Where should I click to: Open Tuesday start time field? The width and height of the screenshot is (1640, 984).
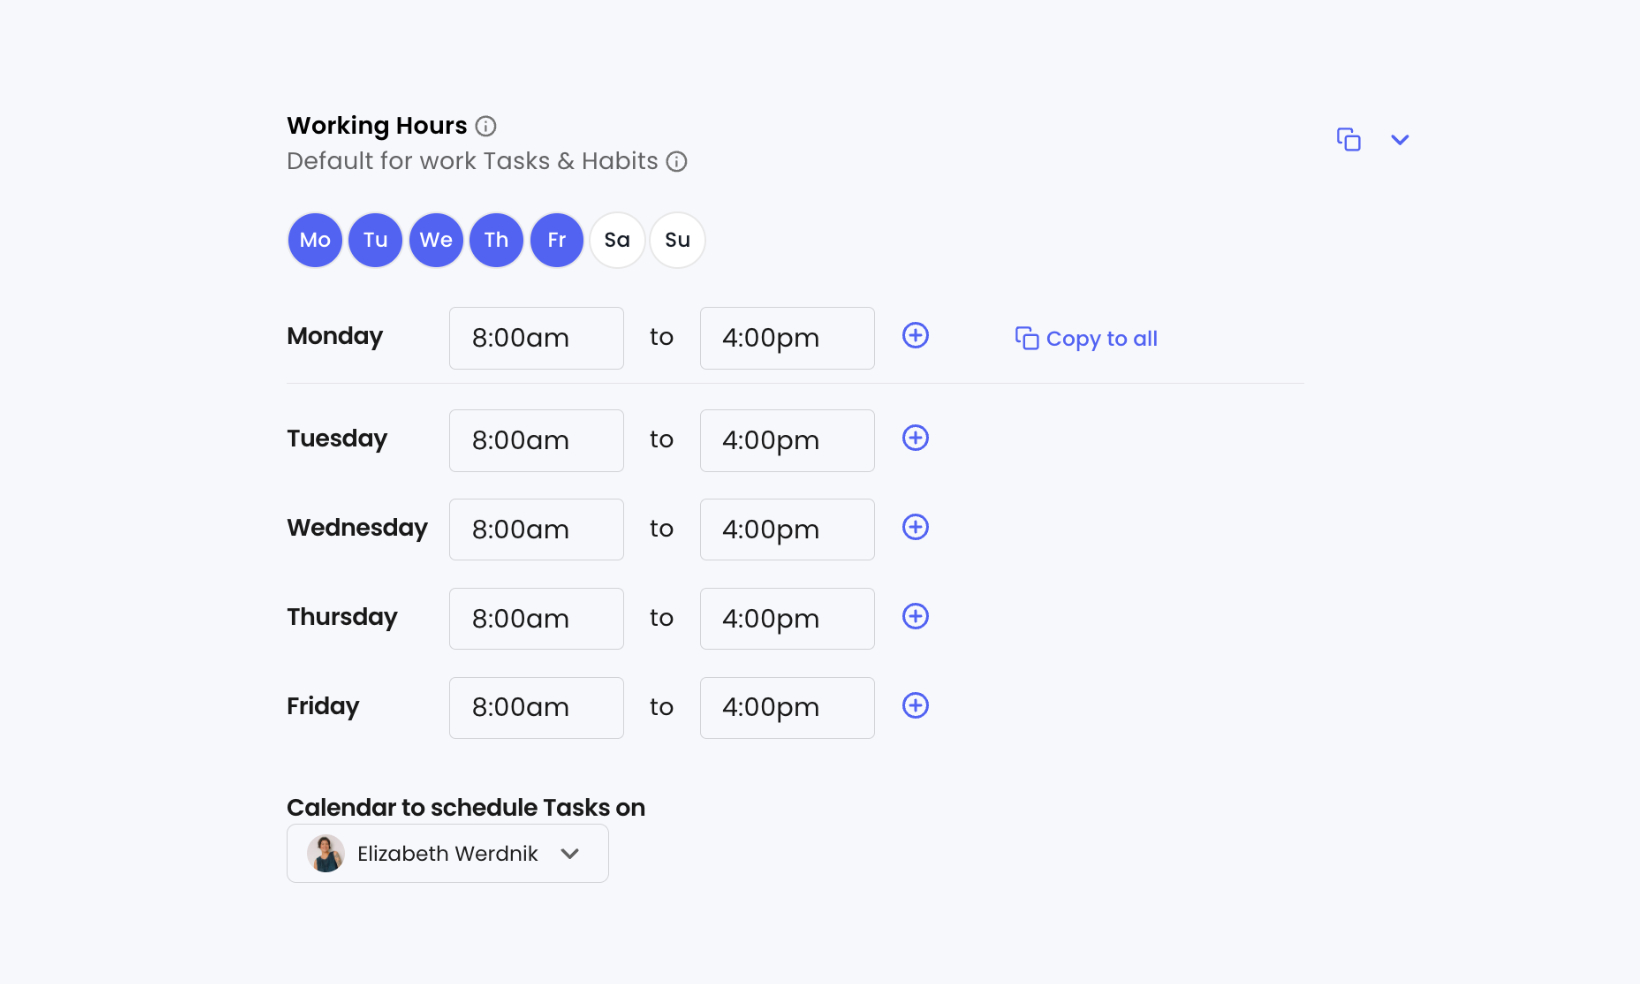[536, 440]
